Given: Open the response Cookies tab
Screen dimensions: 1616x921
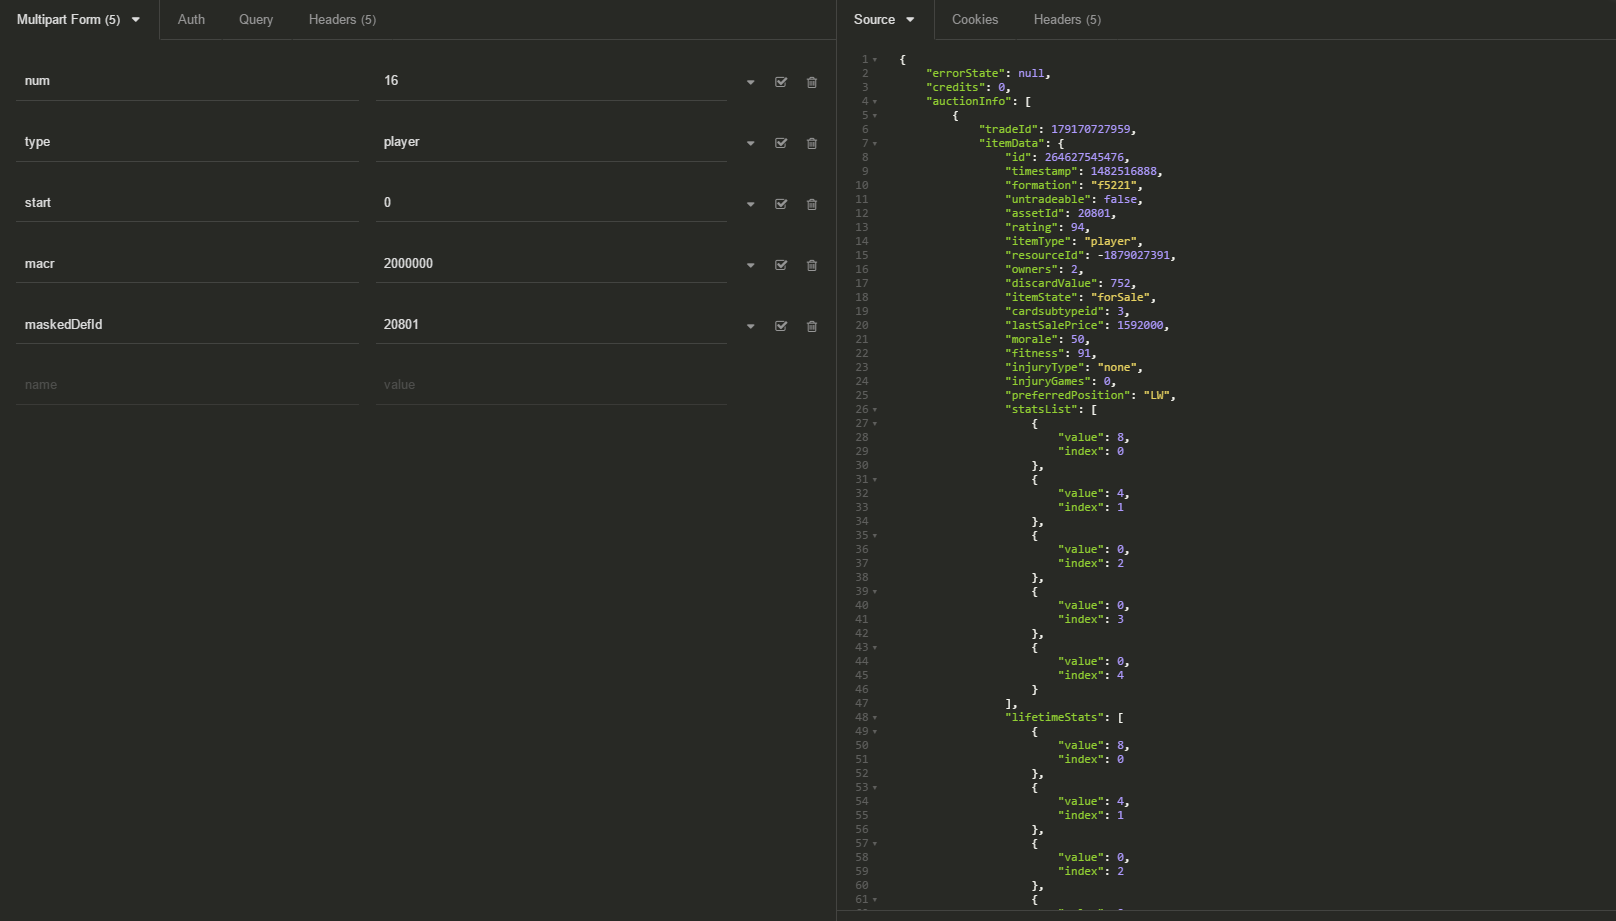Looking at the screenshot, I should coord(974,20).
